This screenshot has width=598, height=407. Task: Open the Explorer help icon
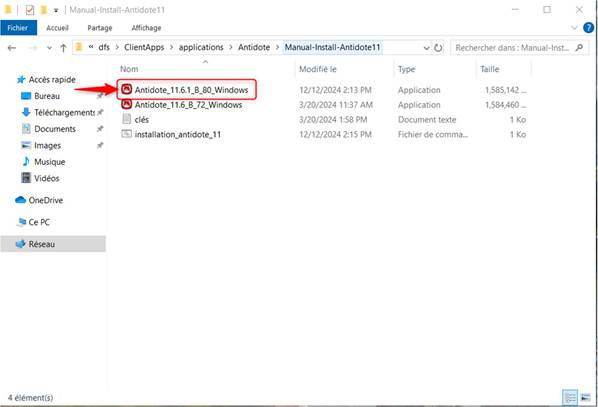click(588, 28)
